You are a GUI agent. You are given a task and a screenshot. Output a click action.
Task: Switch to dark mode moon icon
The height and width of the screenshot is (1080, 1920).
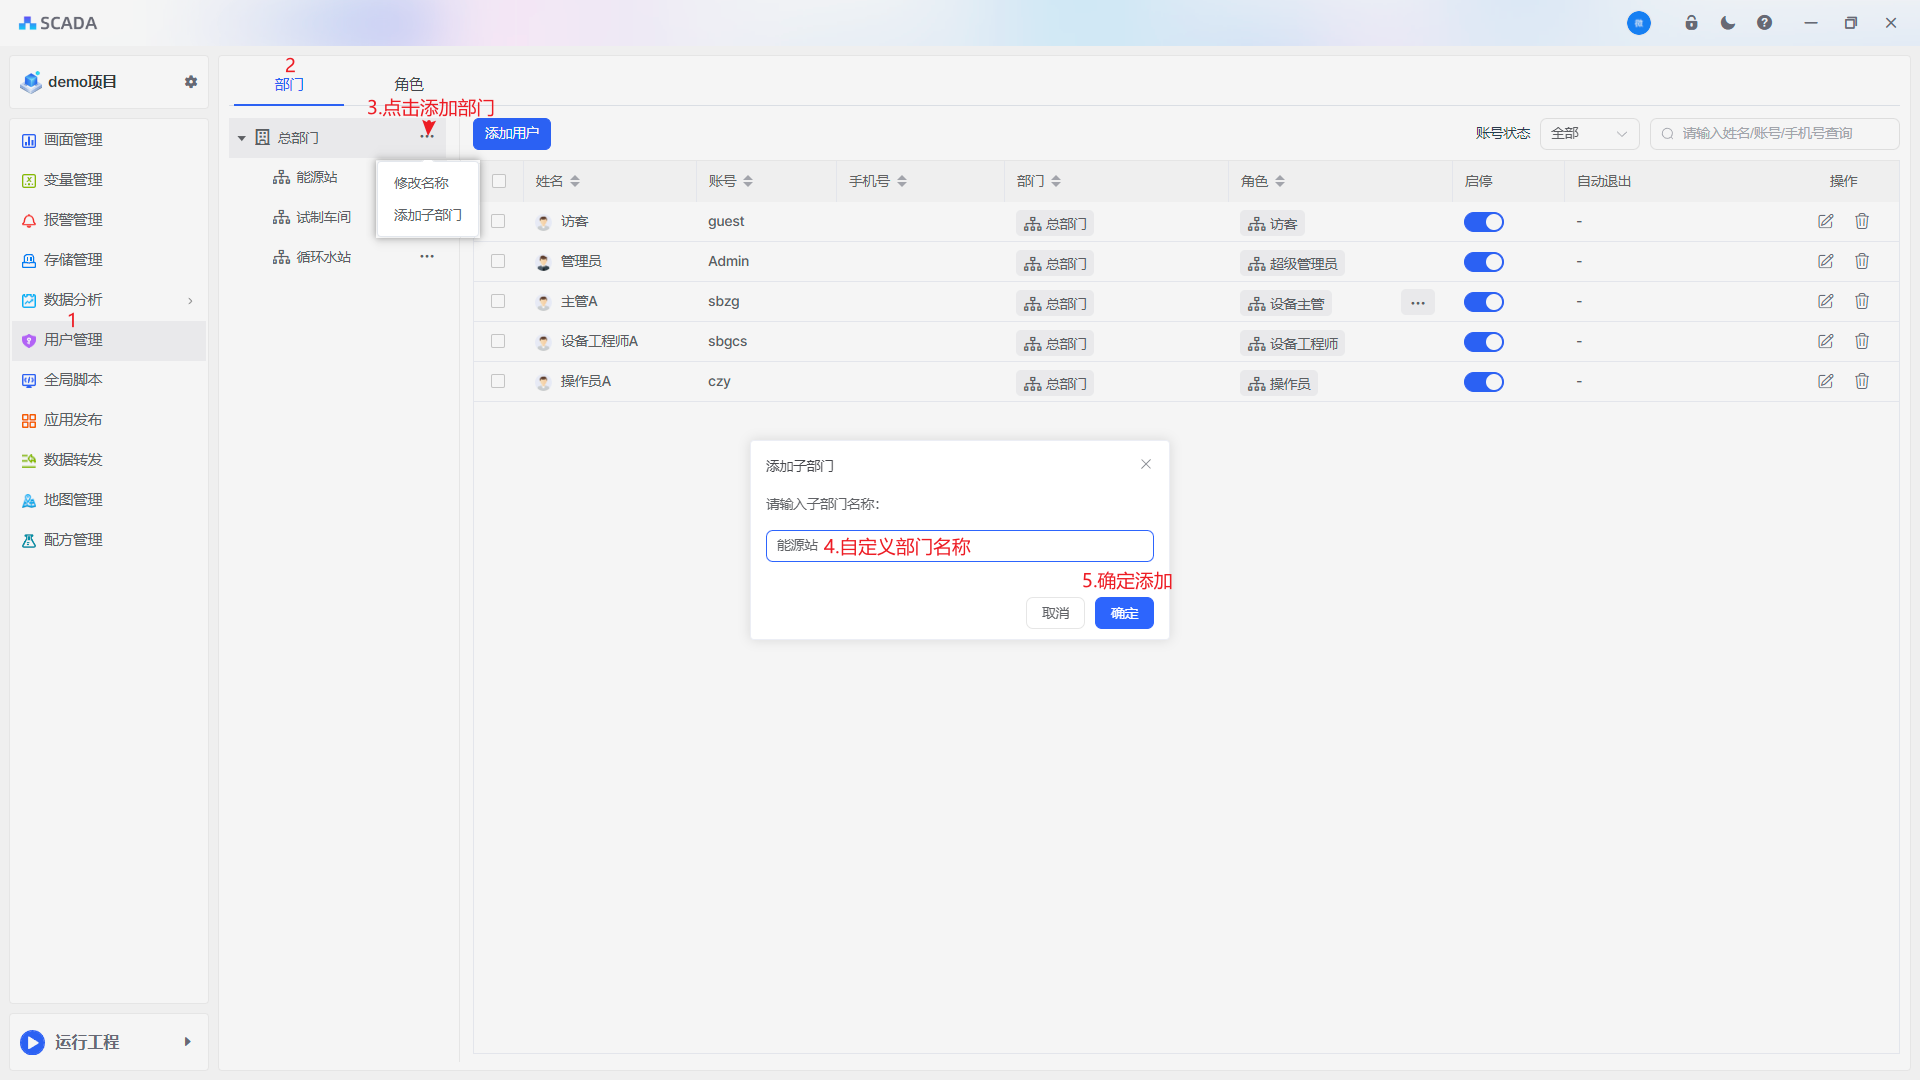tap(1728, 23)
